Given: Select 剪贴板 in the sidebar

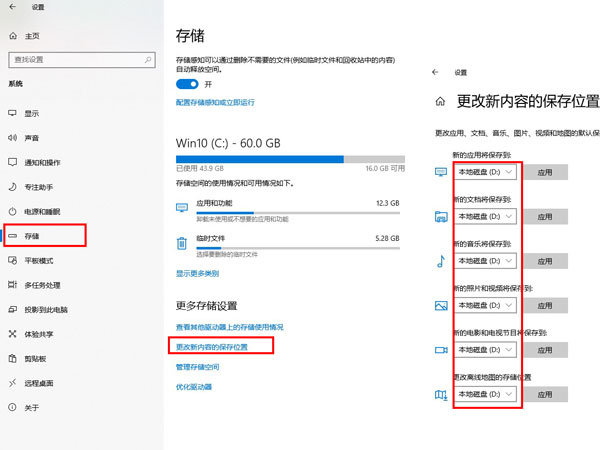Looking at the screenshot, I should click(35, 359).
